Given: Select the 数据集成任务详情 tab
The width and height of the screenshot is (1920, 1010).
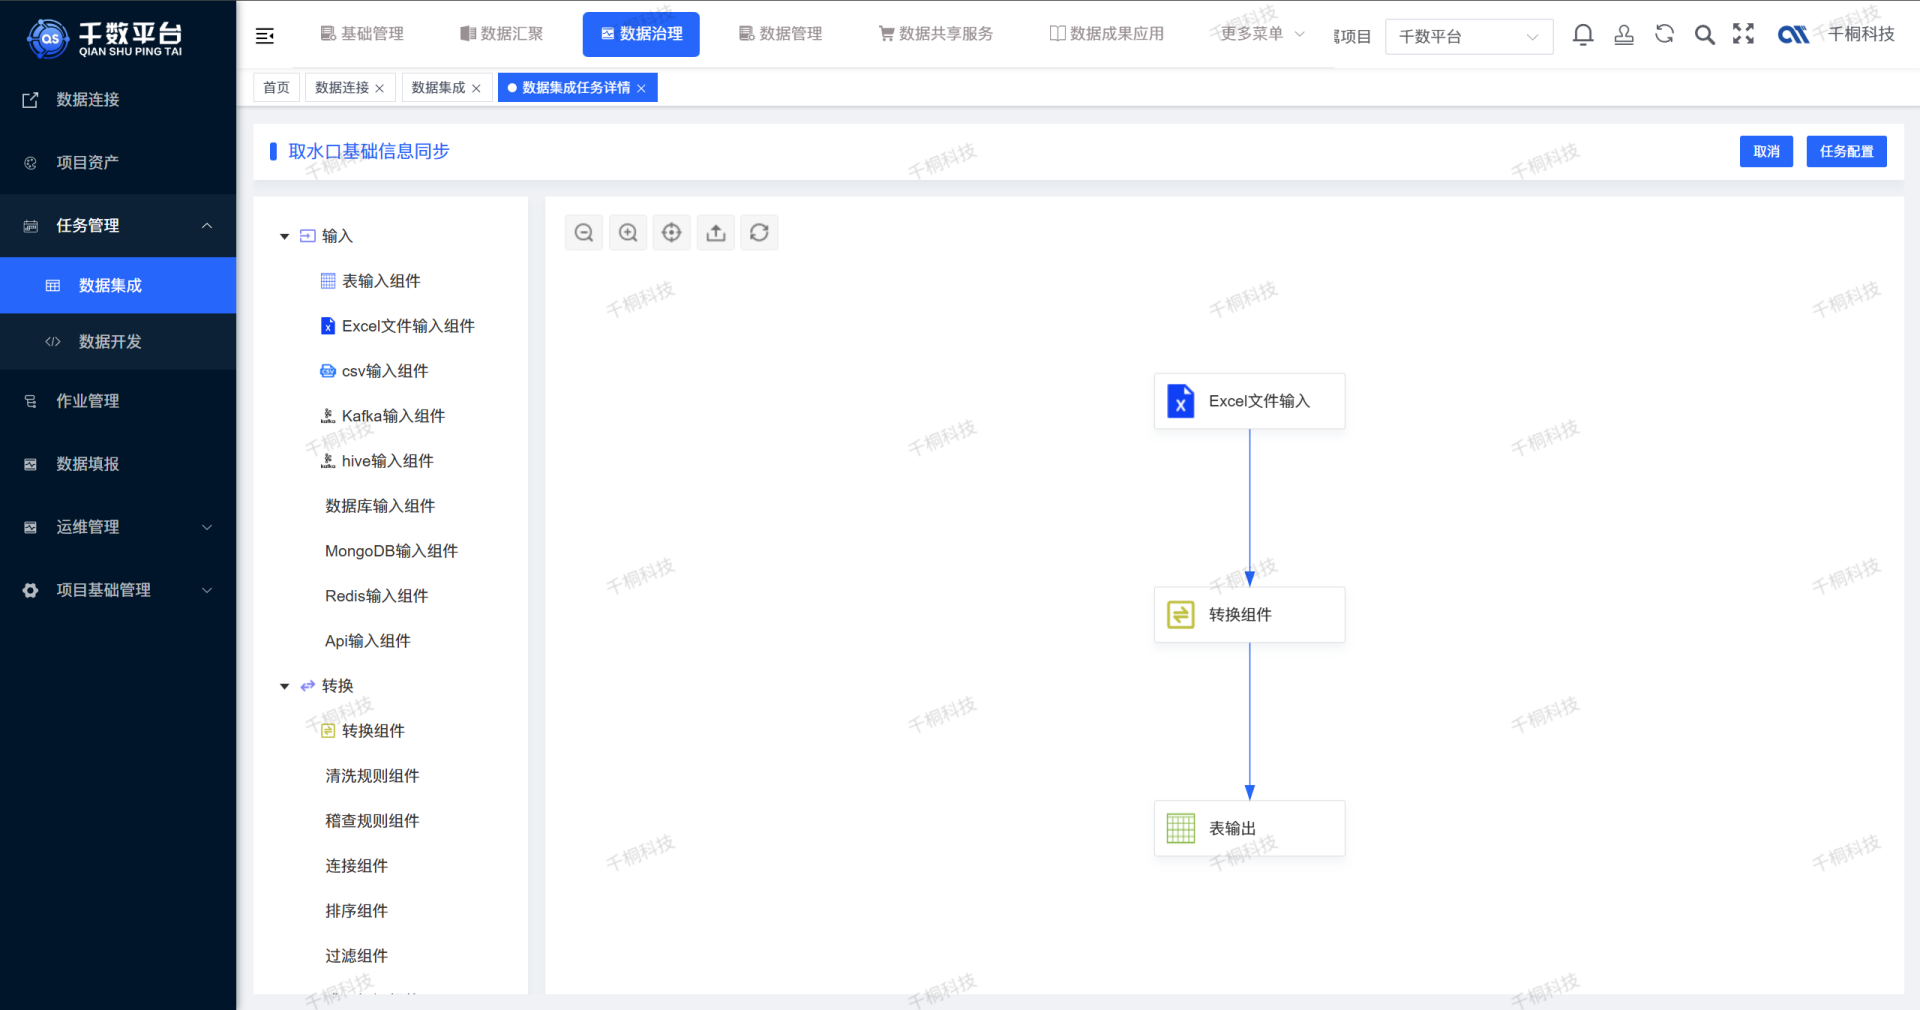Looking at the screenshot, I should pyautogui.click(x=576, y=88).
